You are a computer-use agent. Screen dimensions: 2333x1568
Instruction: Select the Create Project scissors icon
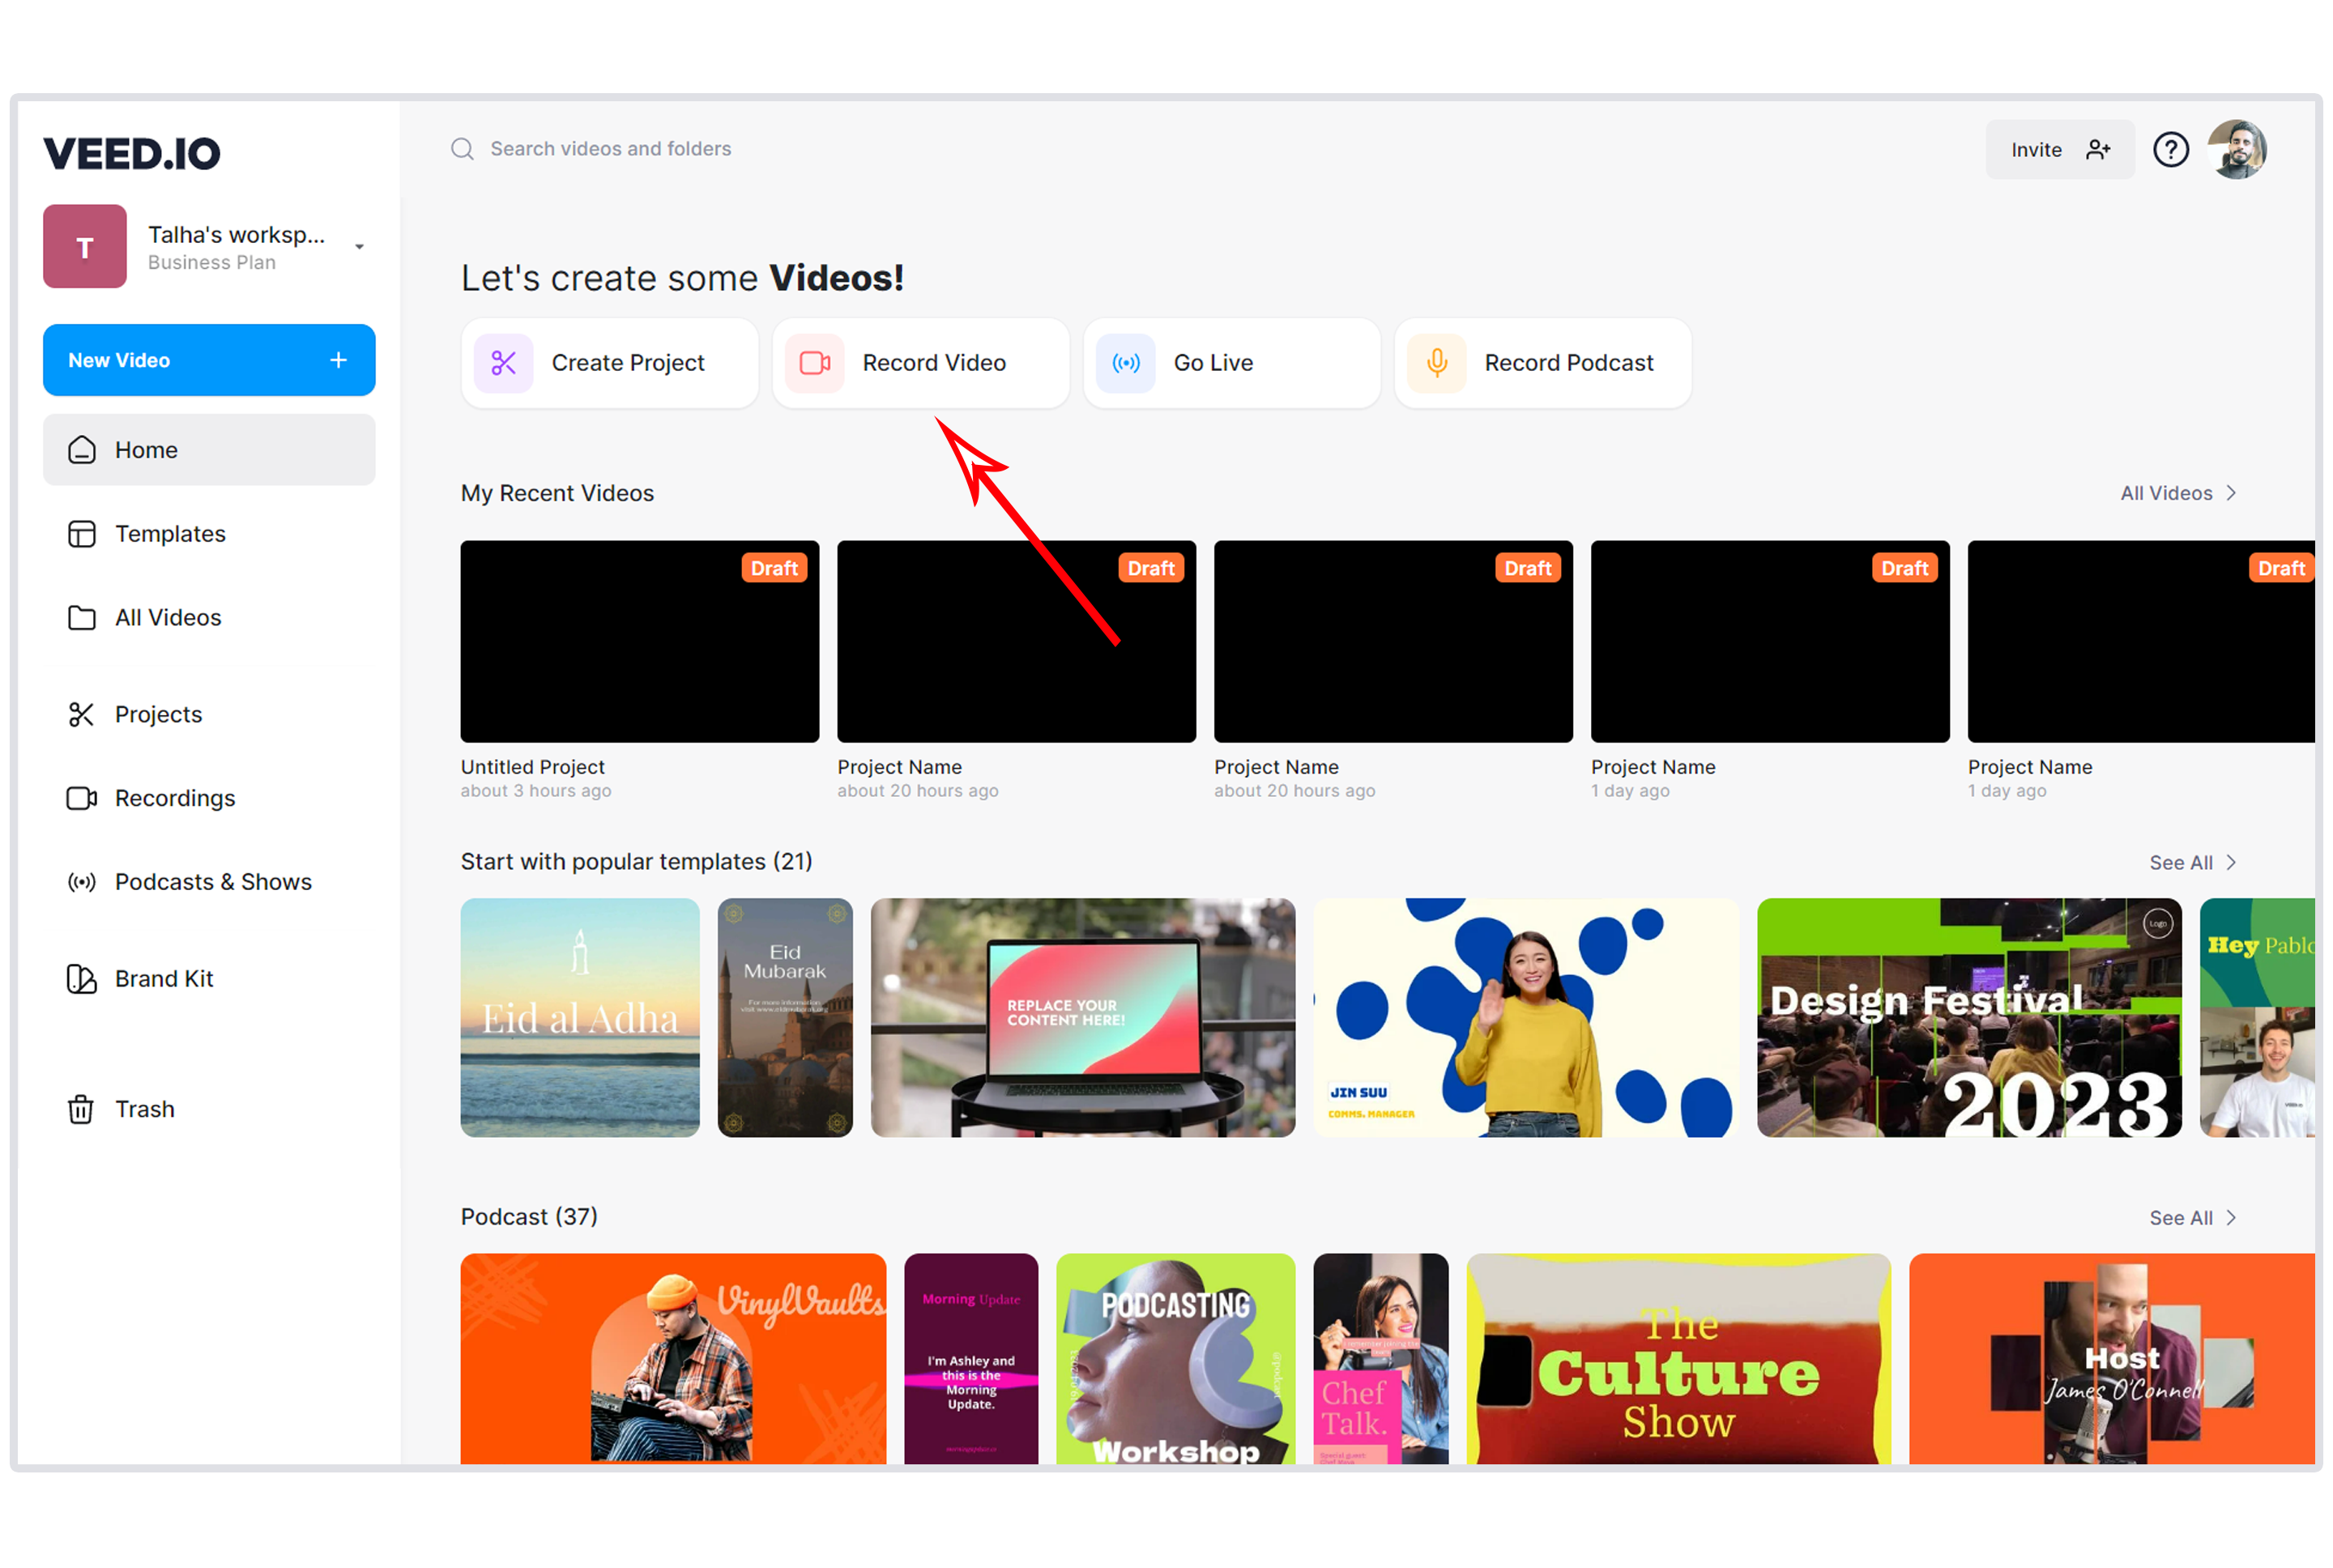[504, 363]
